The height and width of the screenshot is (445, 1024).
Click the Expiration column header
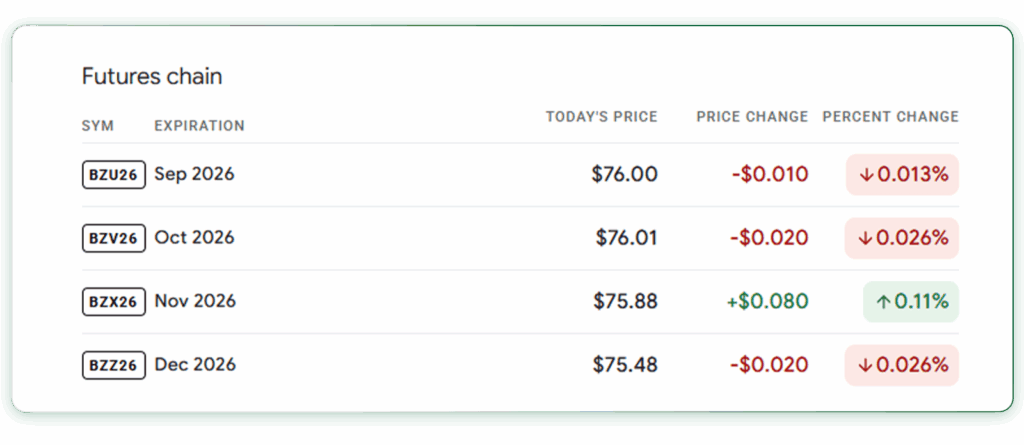[199, 125]
